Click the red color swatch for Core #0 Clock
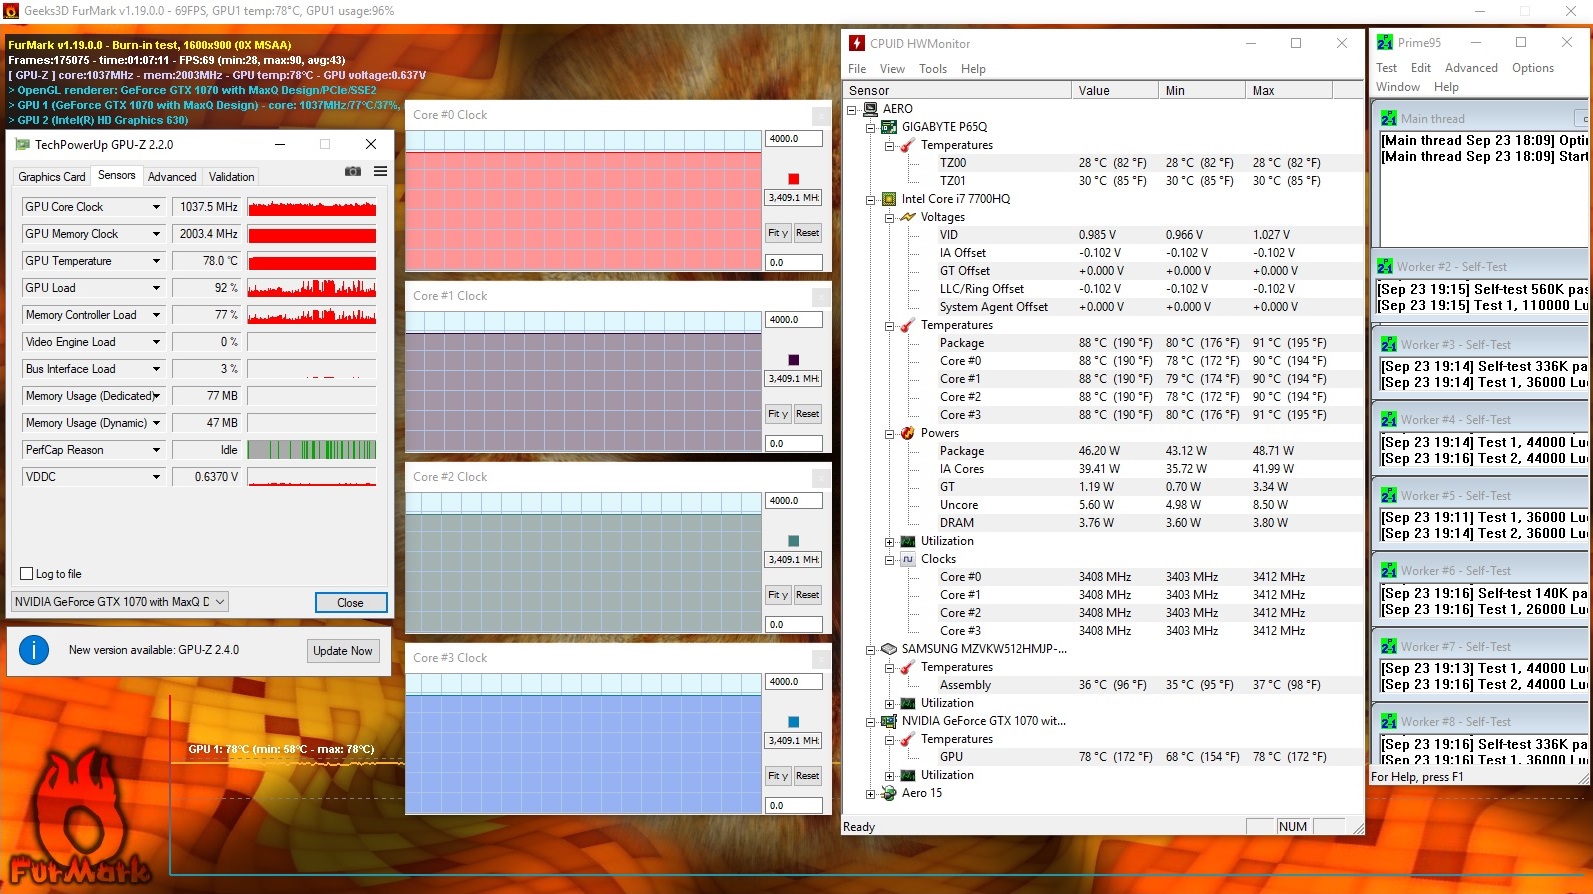 coord(794,179)
